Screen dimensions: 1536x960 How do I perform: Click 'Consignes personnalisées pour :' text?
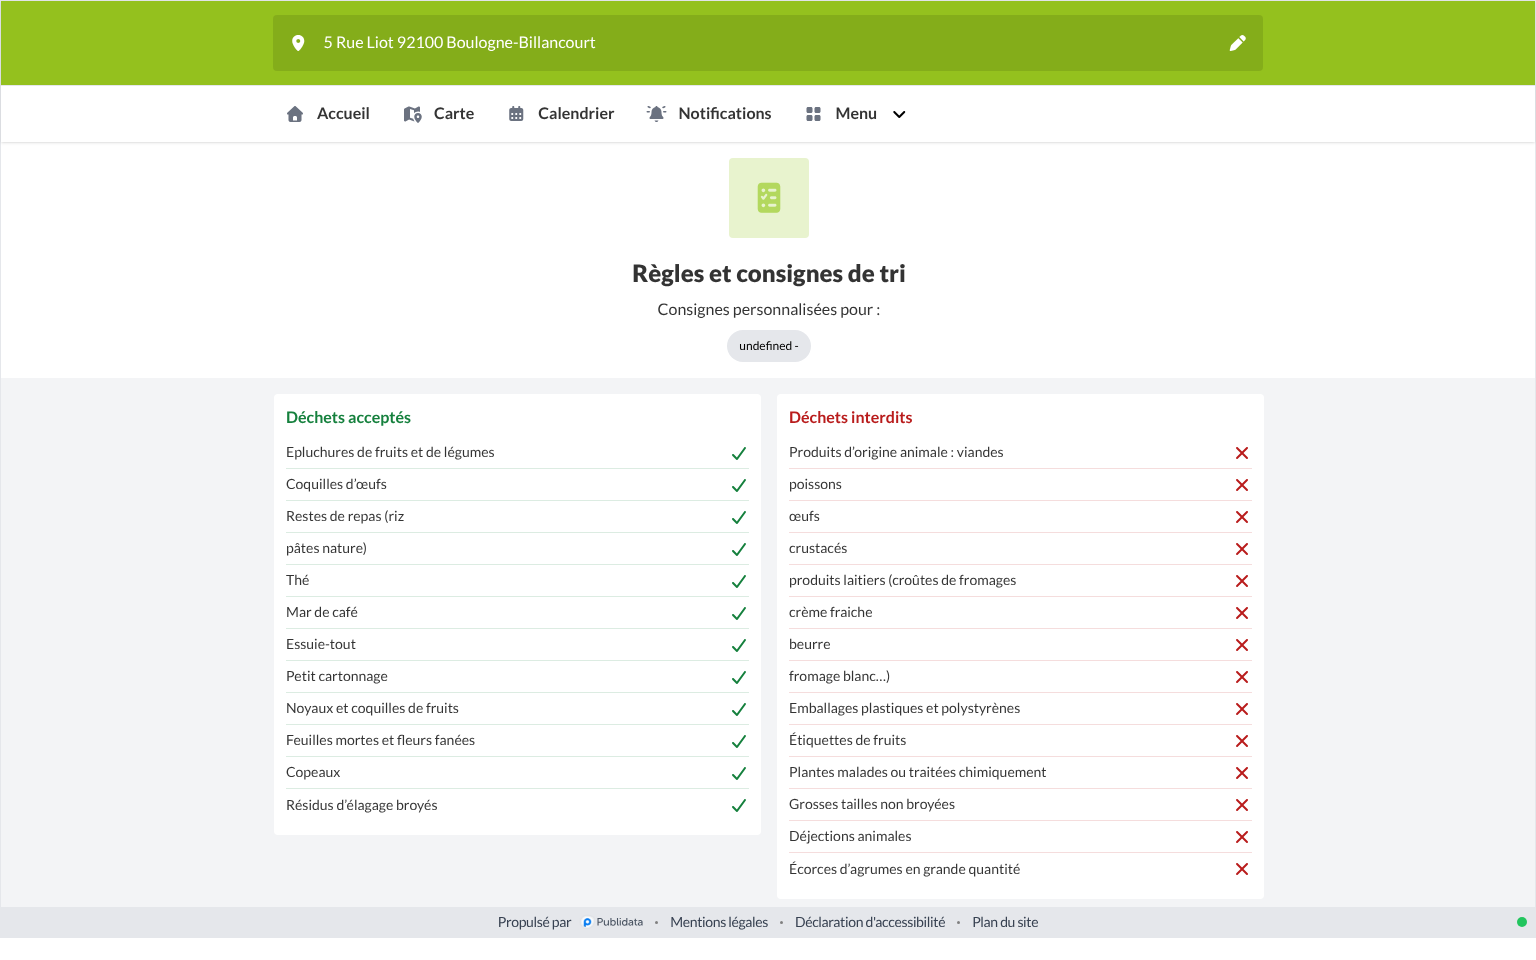pyautogui.click(x=769, y=310)
